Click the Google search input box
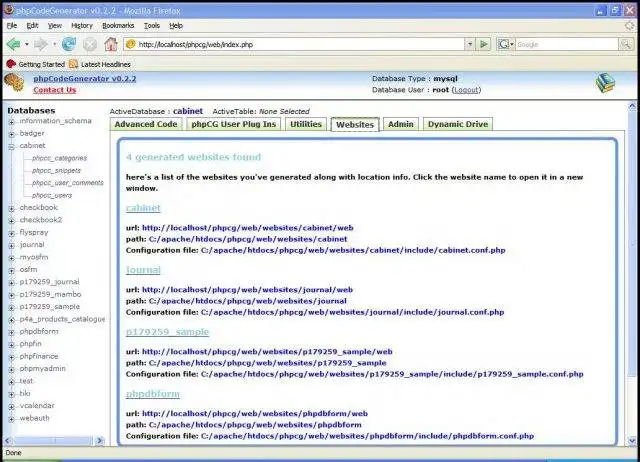This screenshot has height=462, width=640. tap(567, 44)
